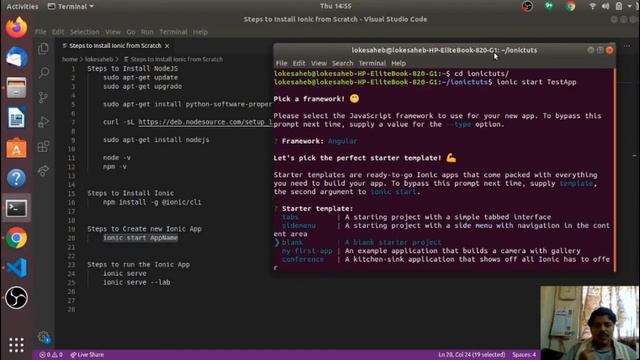Open Edit menu in Terminal window
This screenshot has height=360, width=640.
[299, 63]
